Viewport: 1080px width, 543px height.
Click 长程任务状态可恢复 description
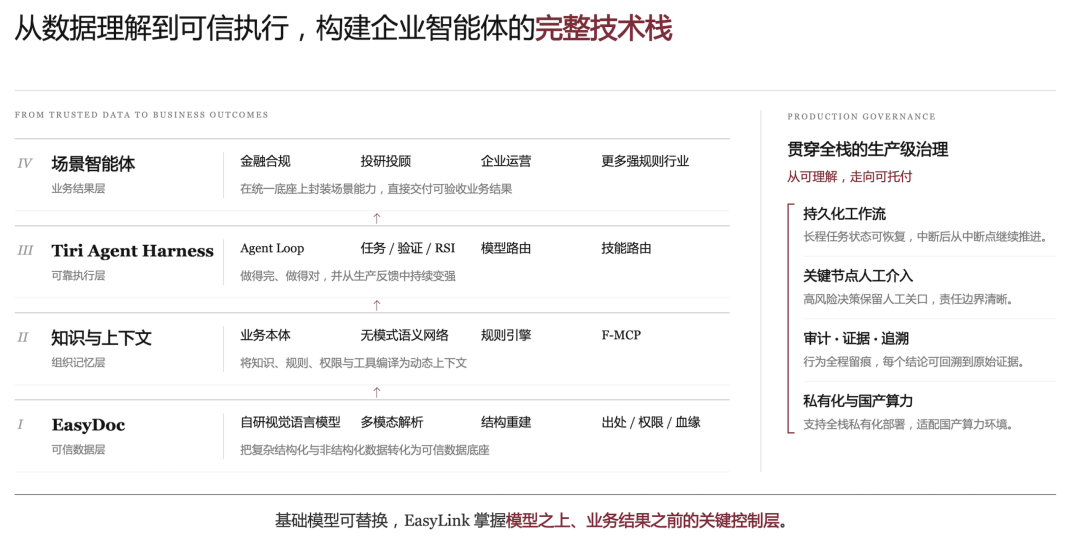[926, 237]
